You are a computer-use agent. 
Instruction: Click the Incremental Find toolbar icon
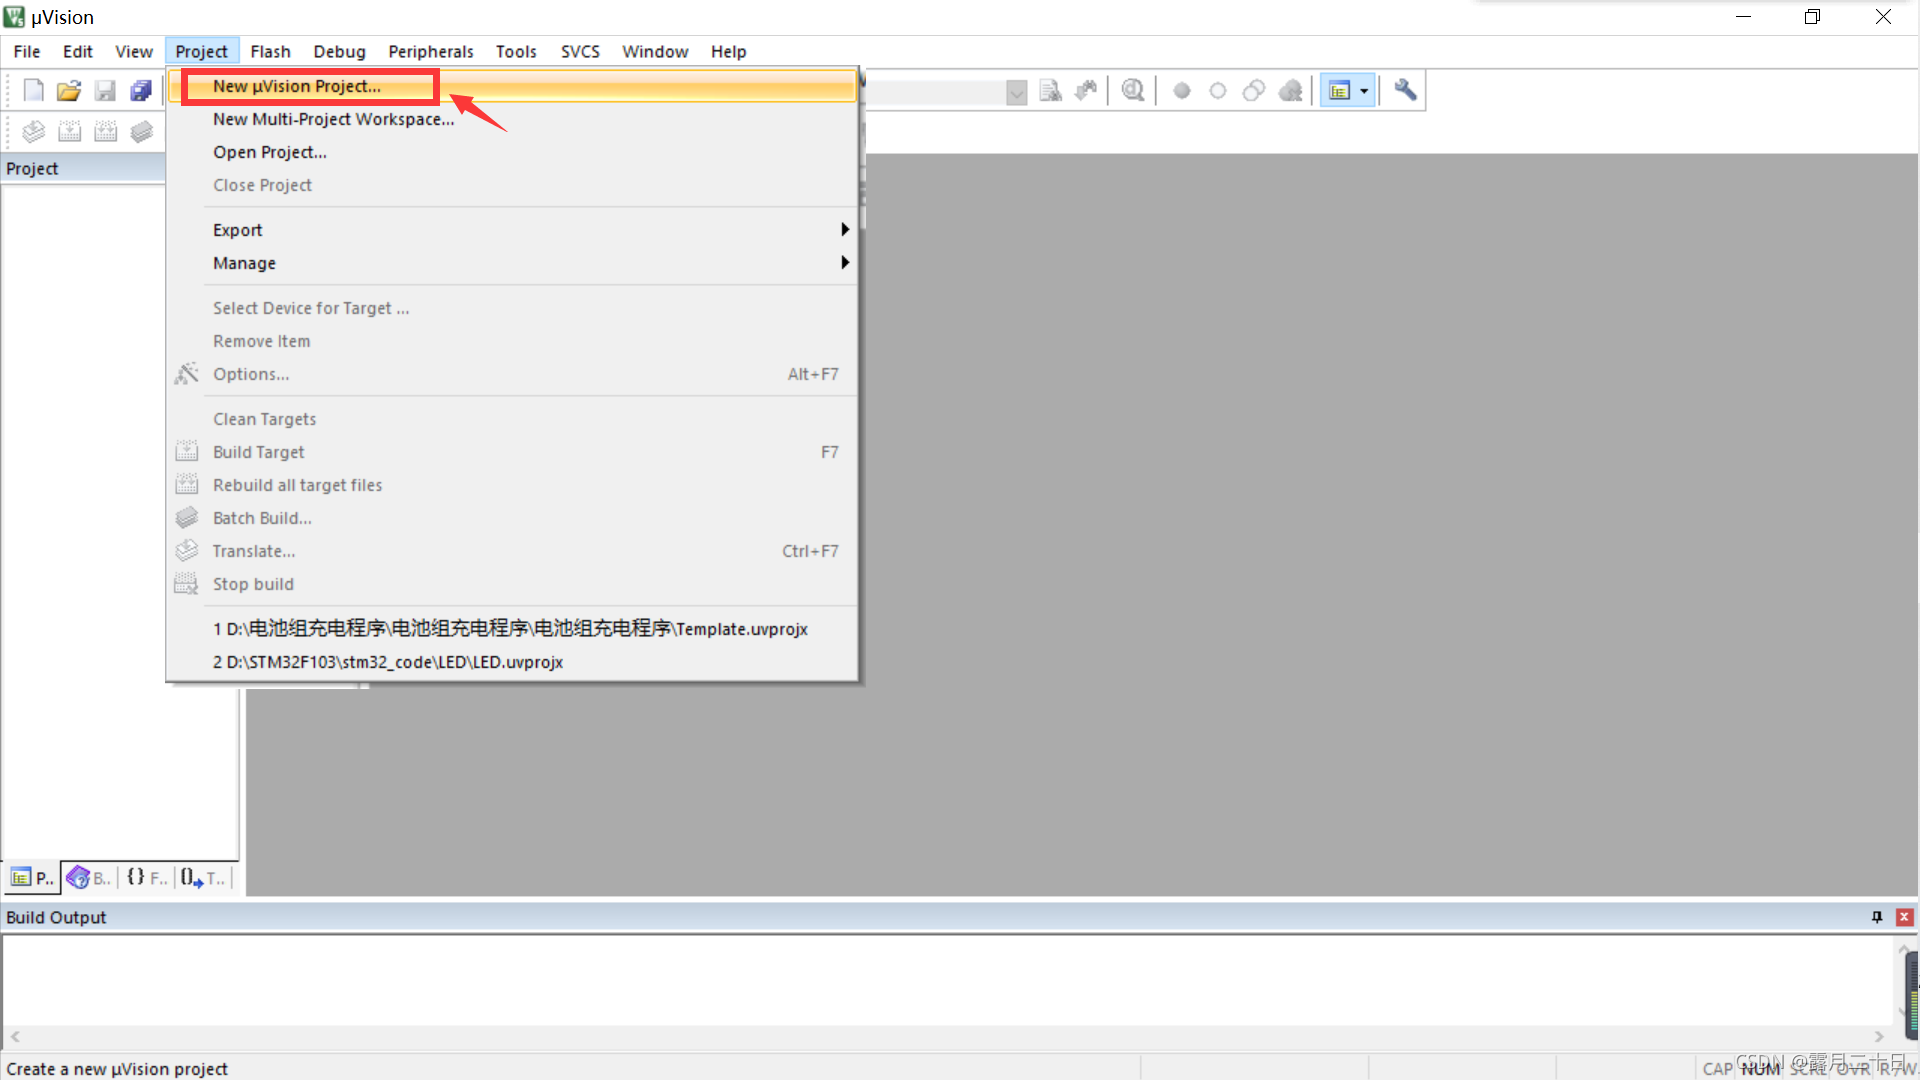click(x=1086, y=91)
